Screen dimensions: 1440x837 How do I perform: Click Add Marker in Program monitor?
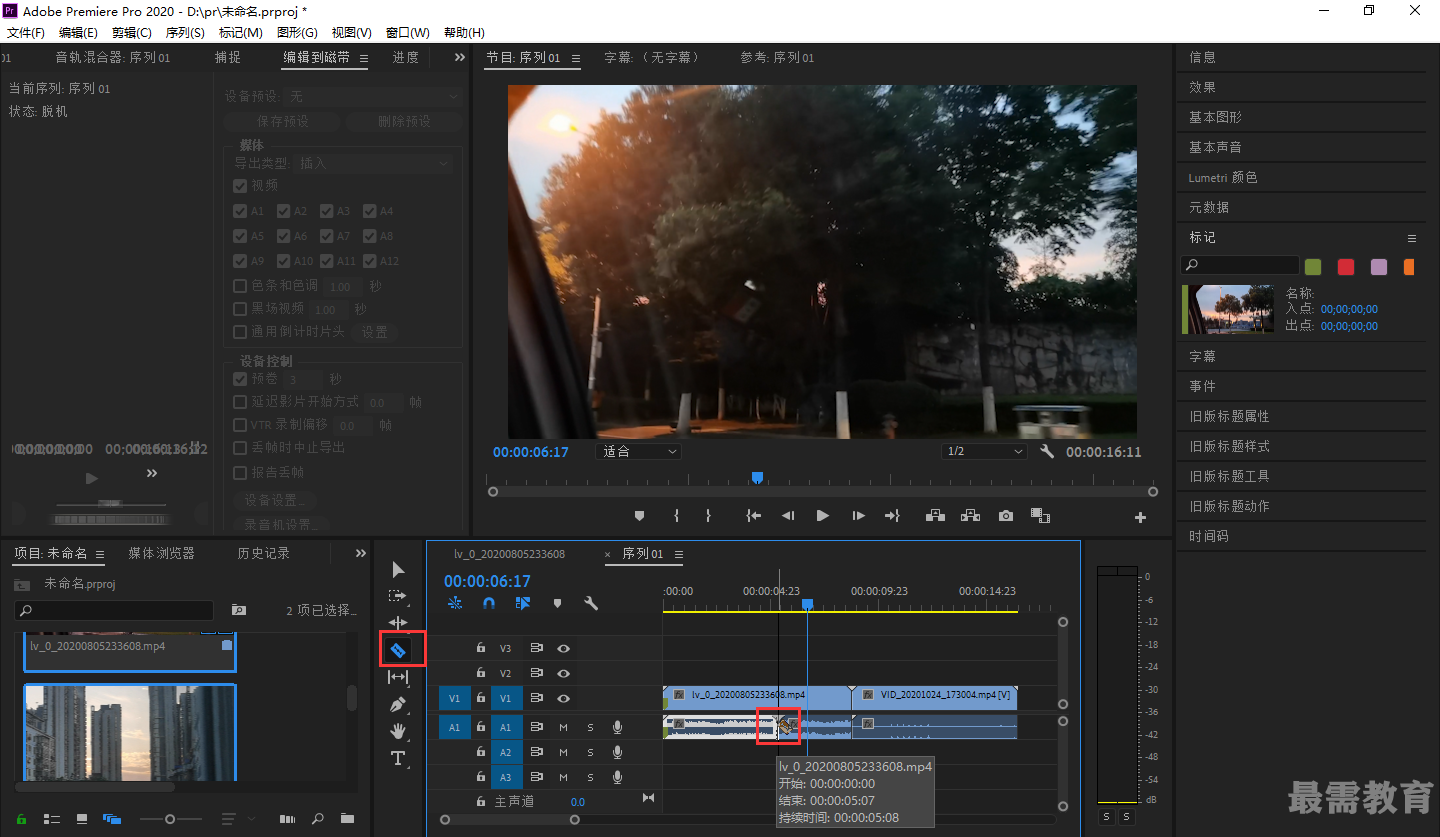639,516
